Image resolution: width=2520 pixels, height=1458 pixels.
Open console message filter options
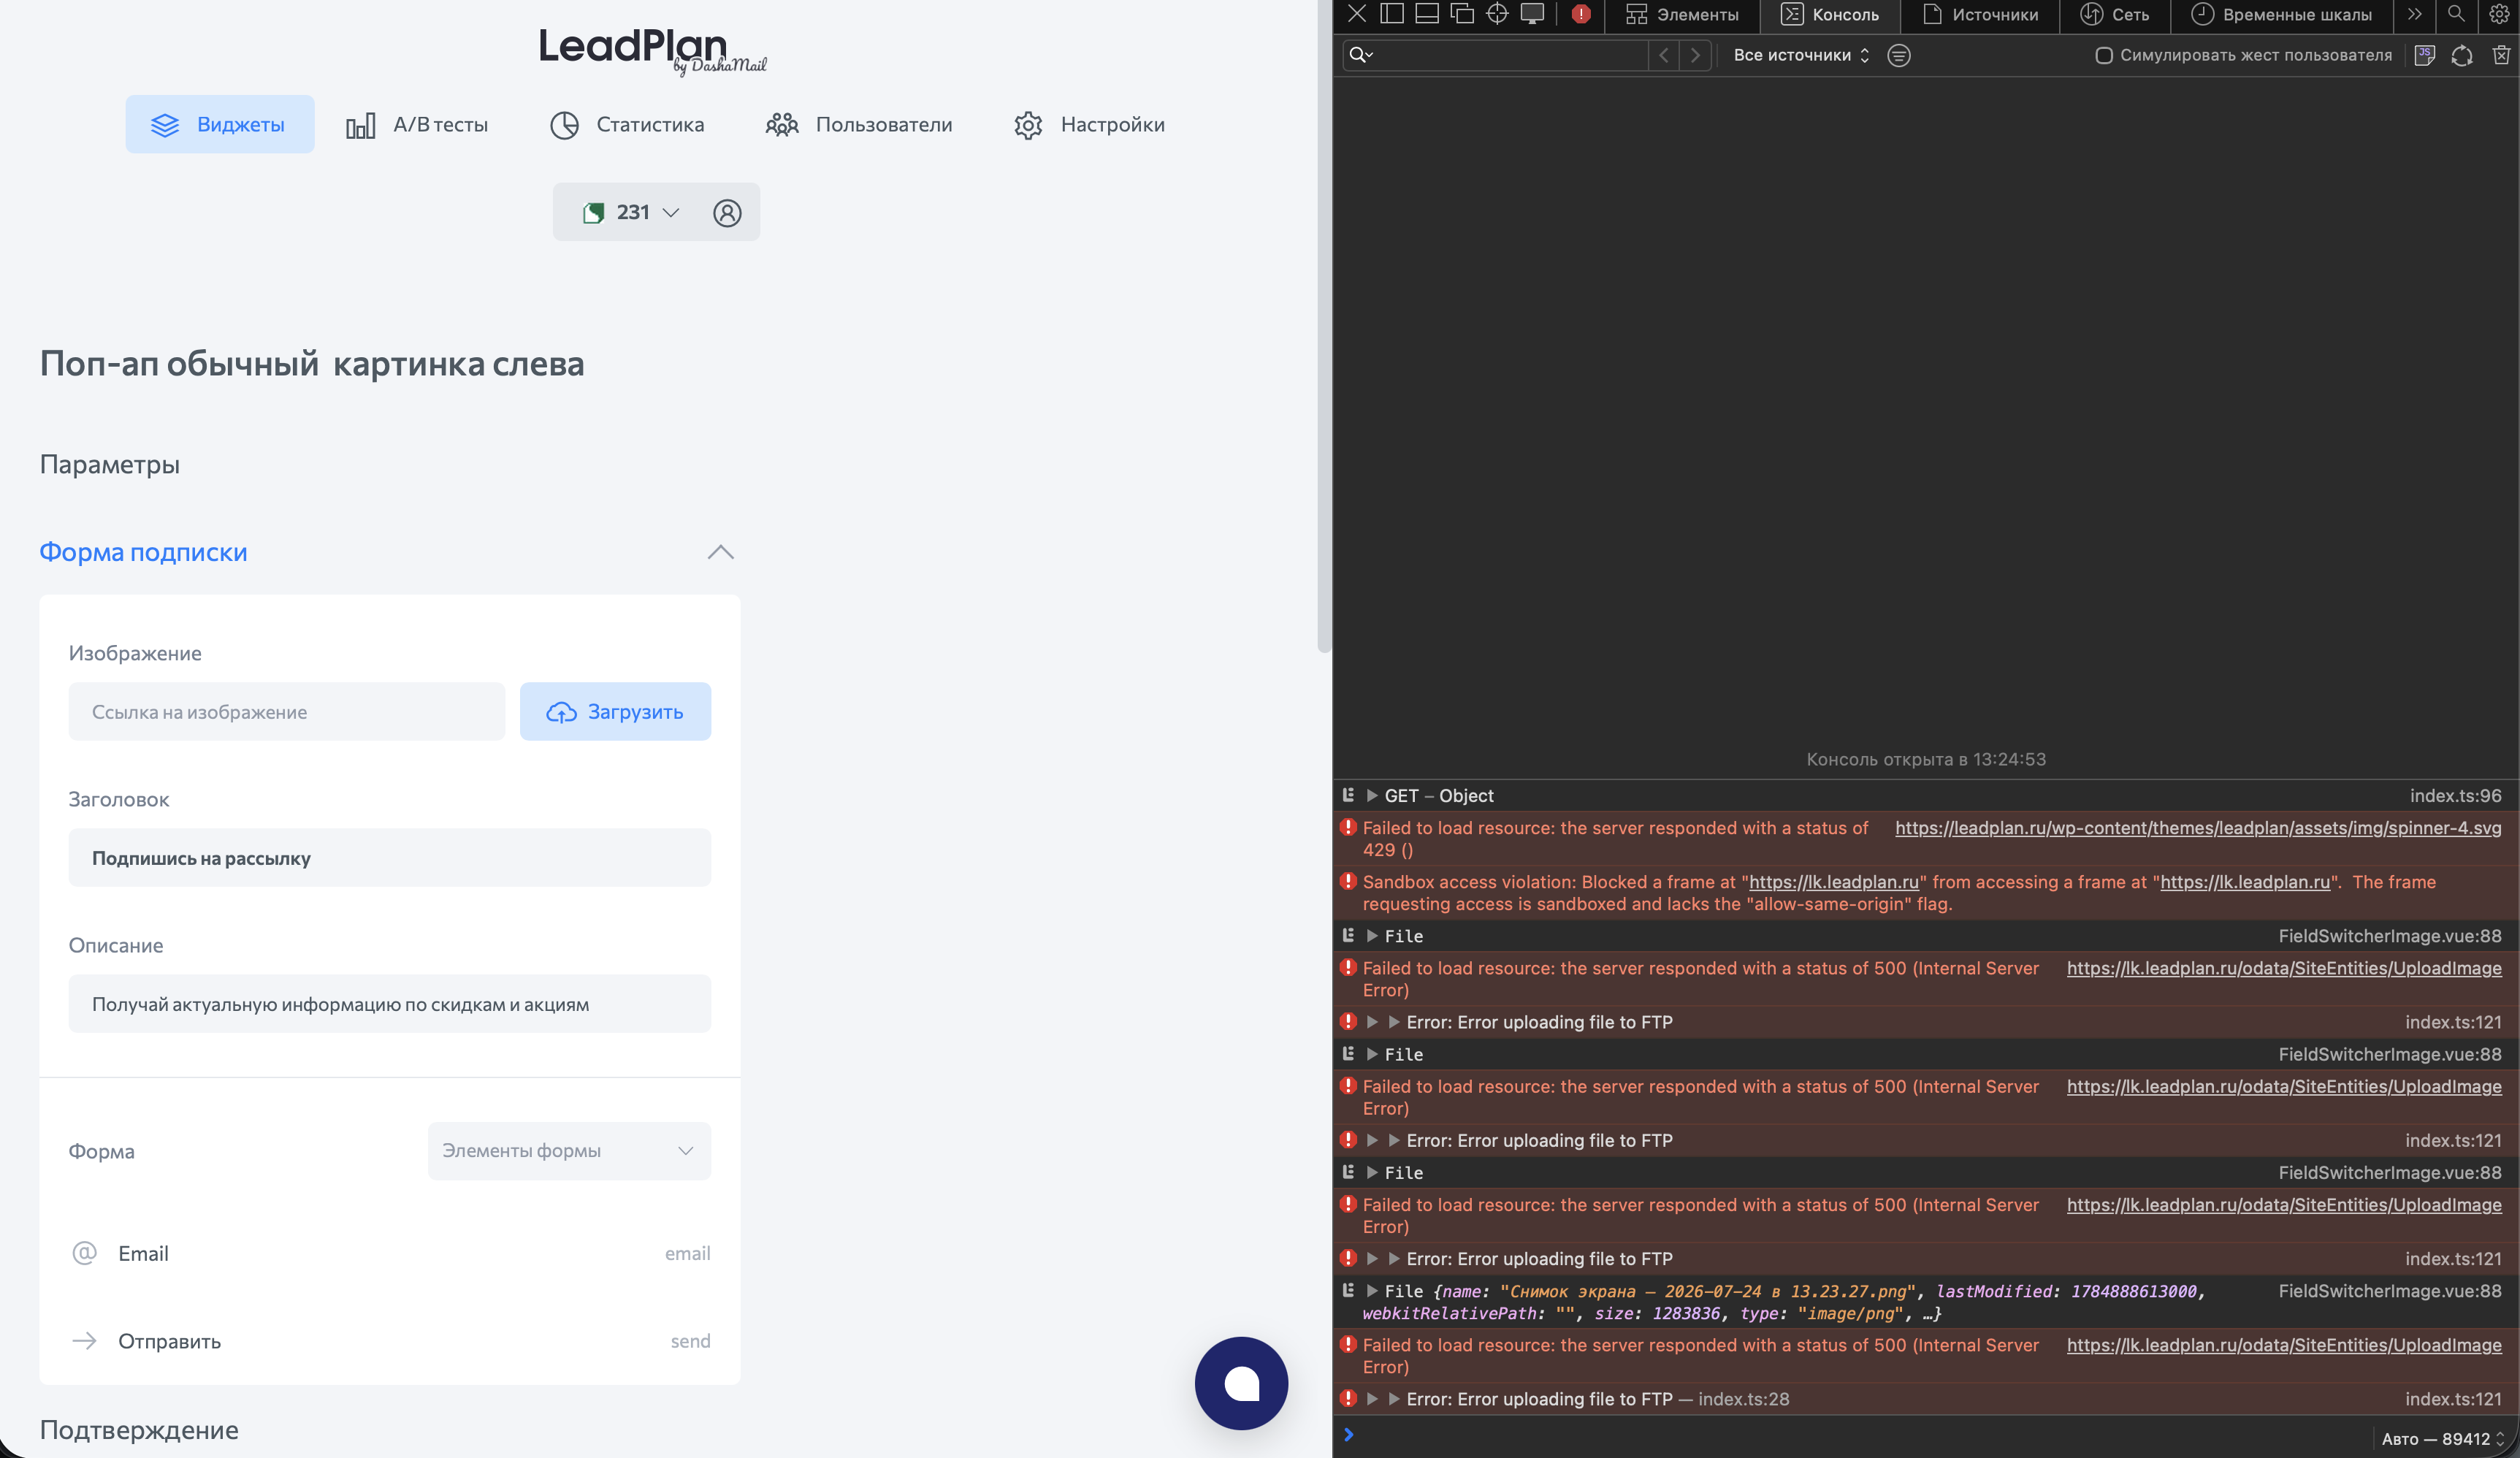tap(1899, 55)
